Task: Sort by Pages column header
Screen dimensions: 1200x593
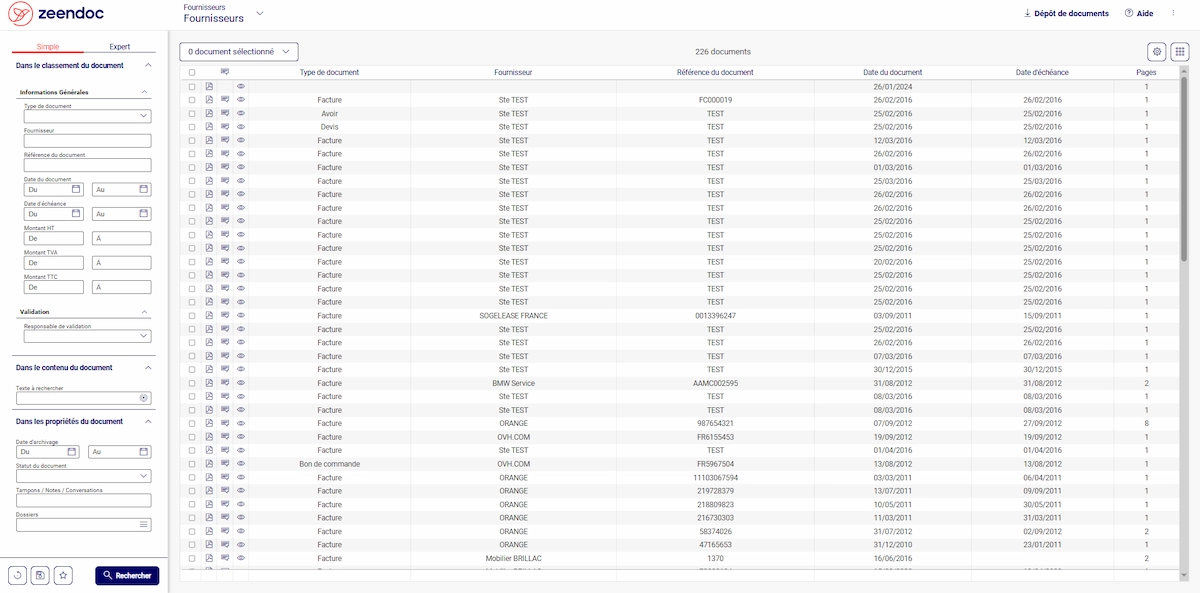Action: (x=1147, y=73)
